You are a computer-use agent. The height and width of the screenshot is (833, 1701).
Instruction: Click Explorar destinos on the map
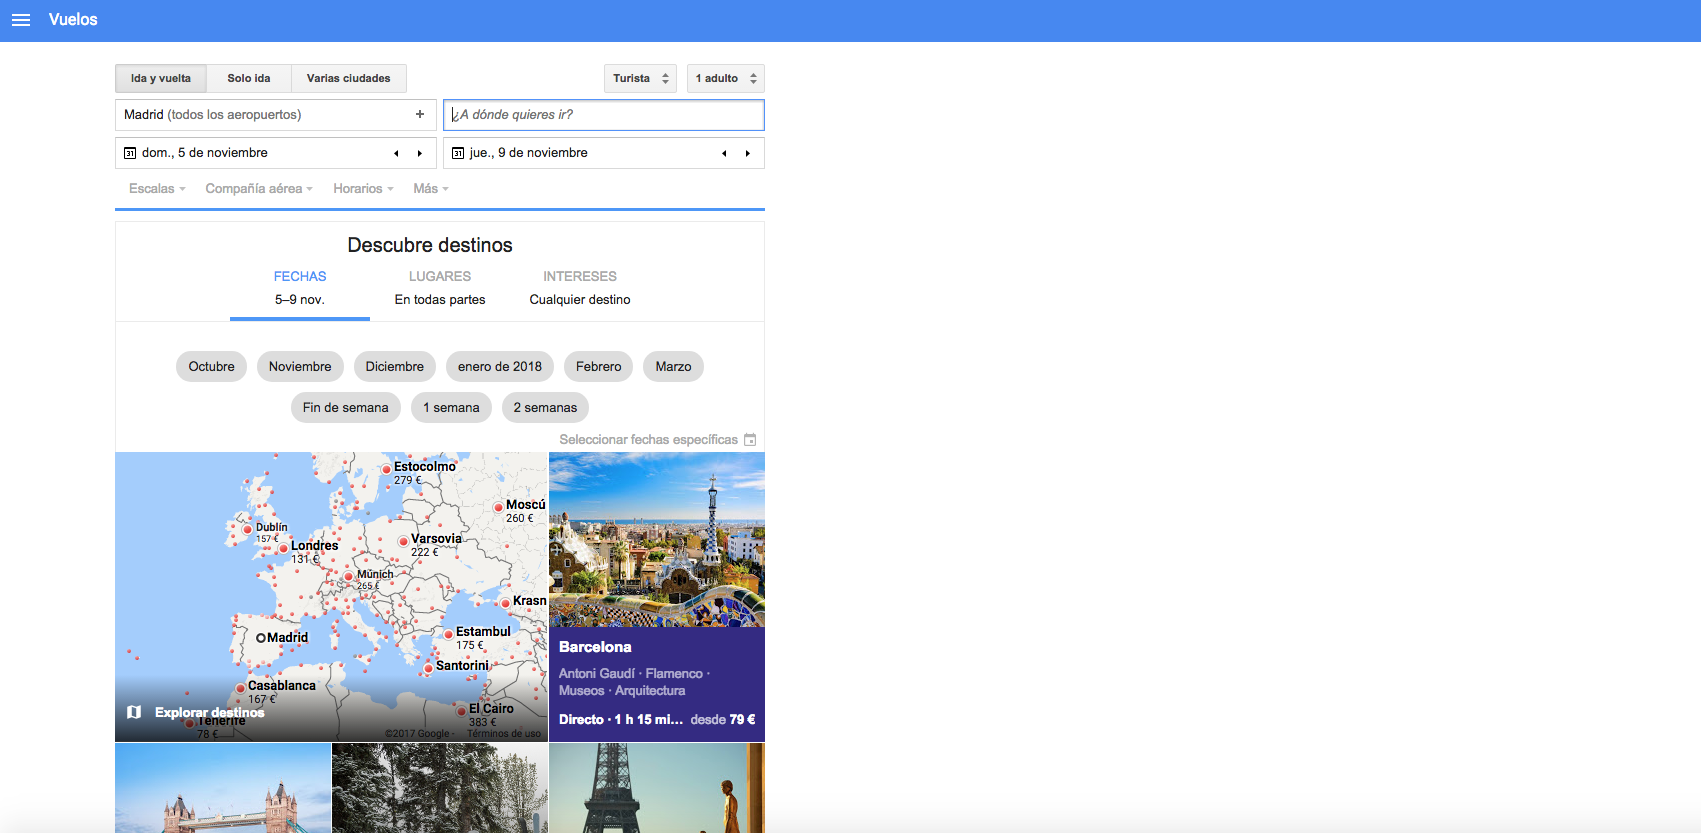209,713
